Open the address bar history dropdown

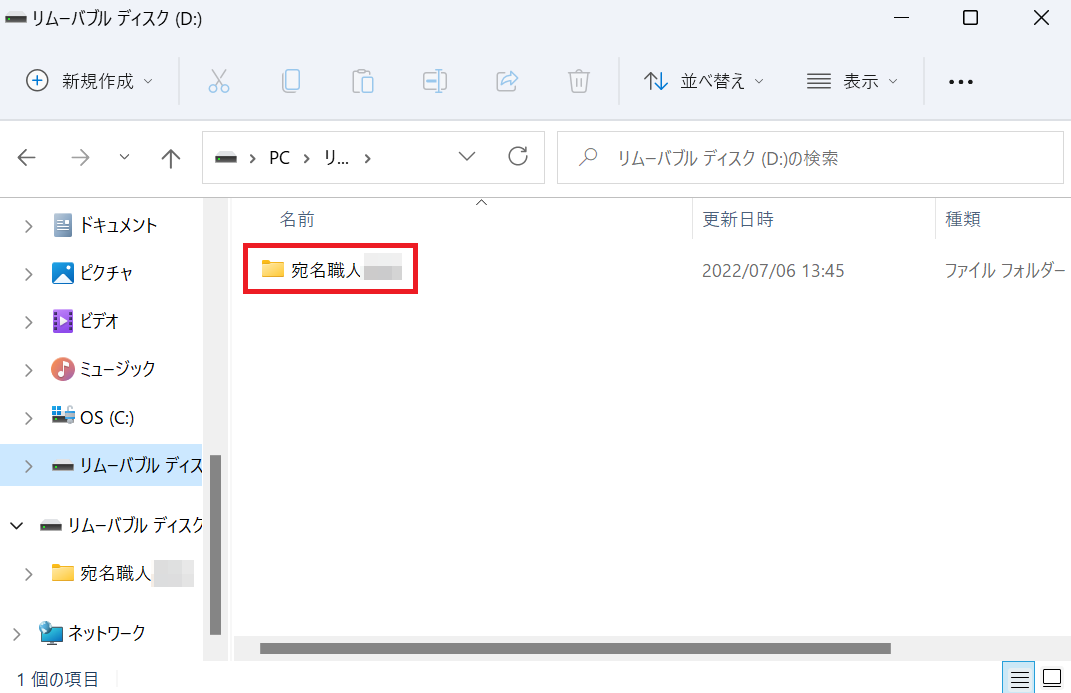click(467, 157)
